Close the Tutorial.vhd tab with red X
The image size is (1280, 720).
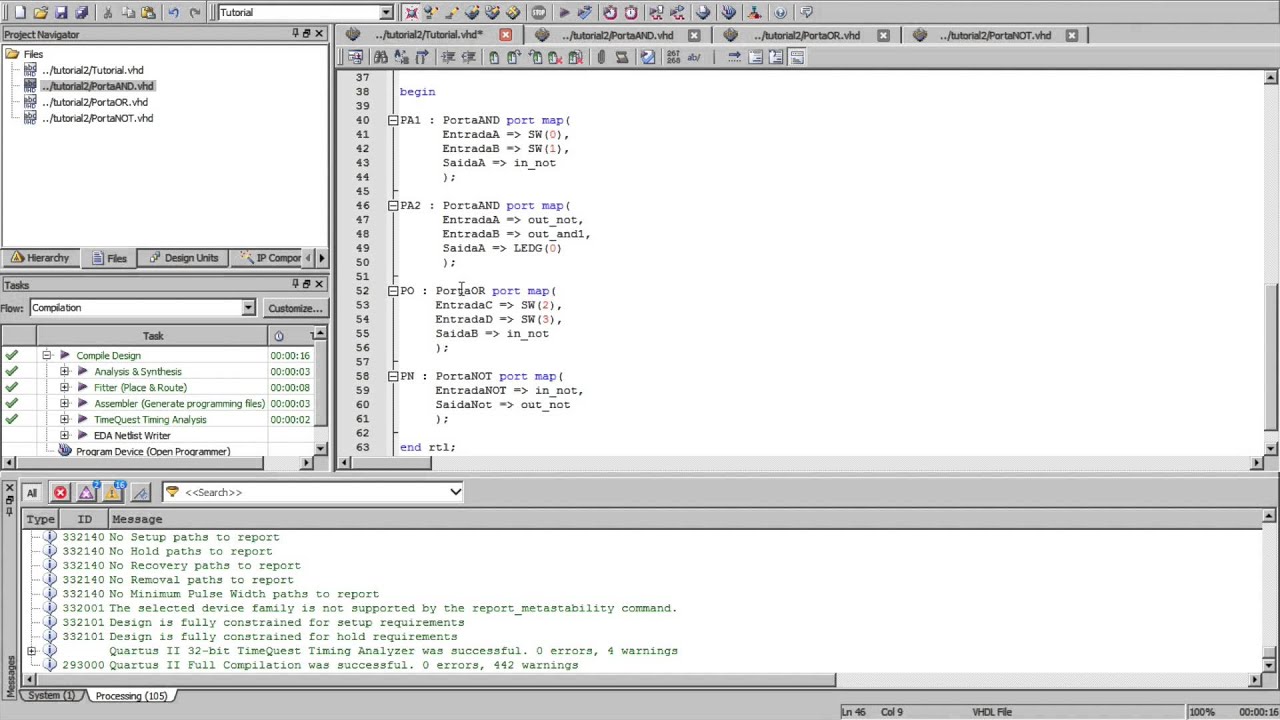(x=506, y=35)
